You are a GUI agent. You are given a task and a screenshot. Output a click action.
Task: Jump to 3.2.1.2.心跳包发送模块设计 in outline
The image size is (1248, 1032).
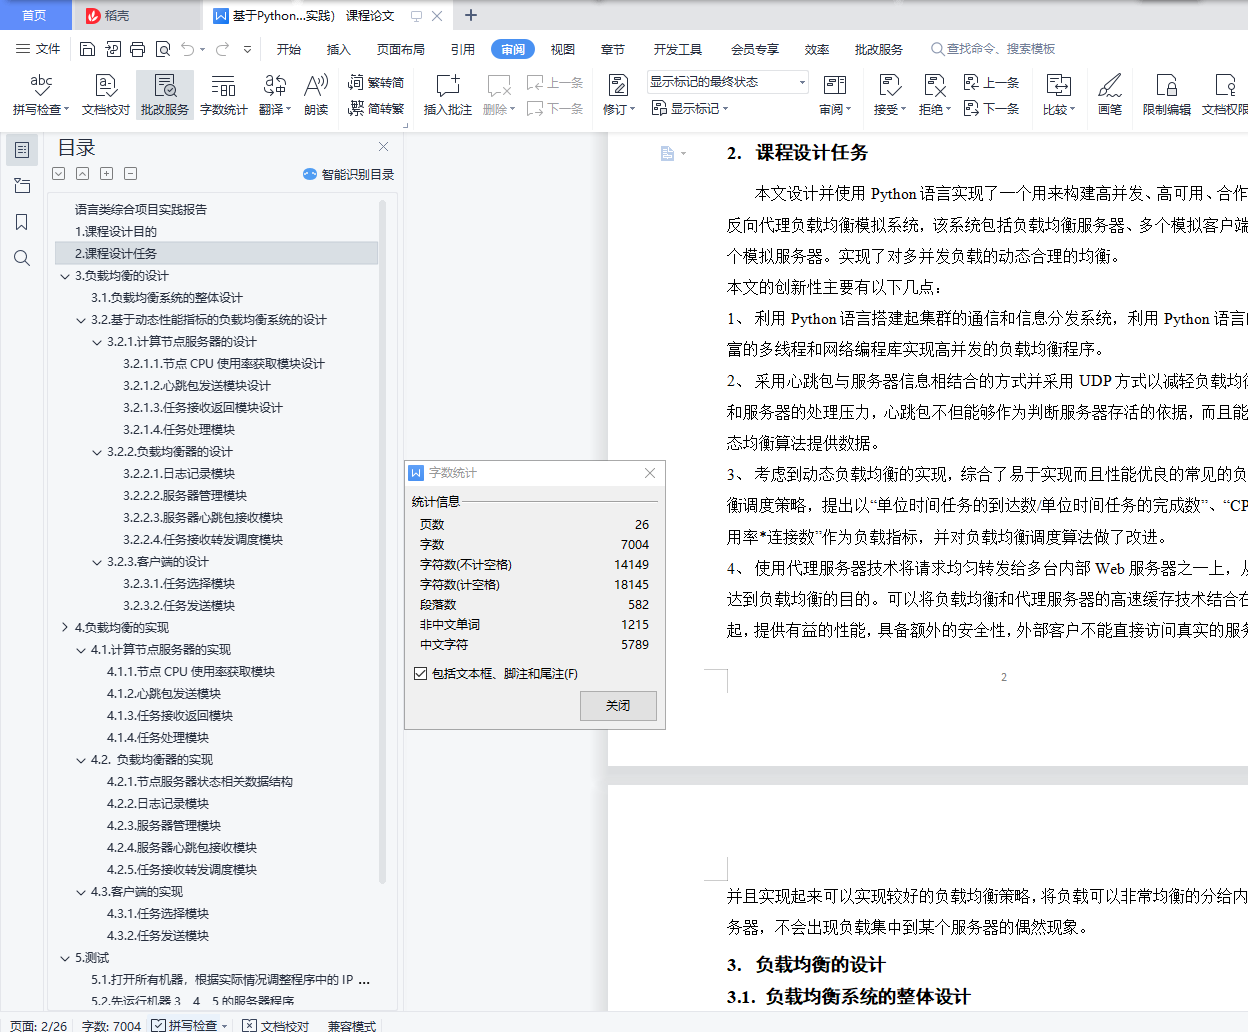(x=197, y=386)
